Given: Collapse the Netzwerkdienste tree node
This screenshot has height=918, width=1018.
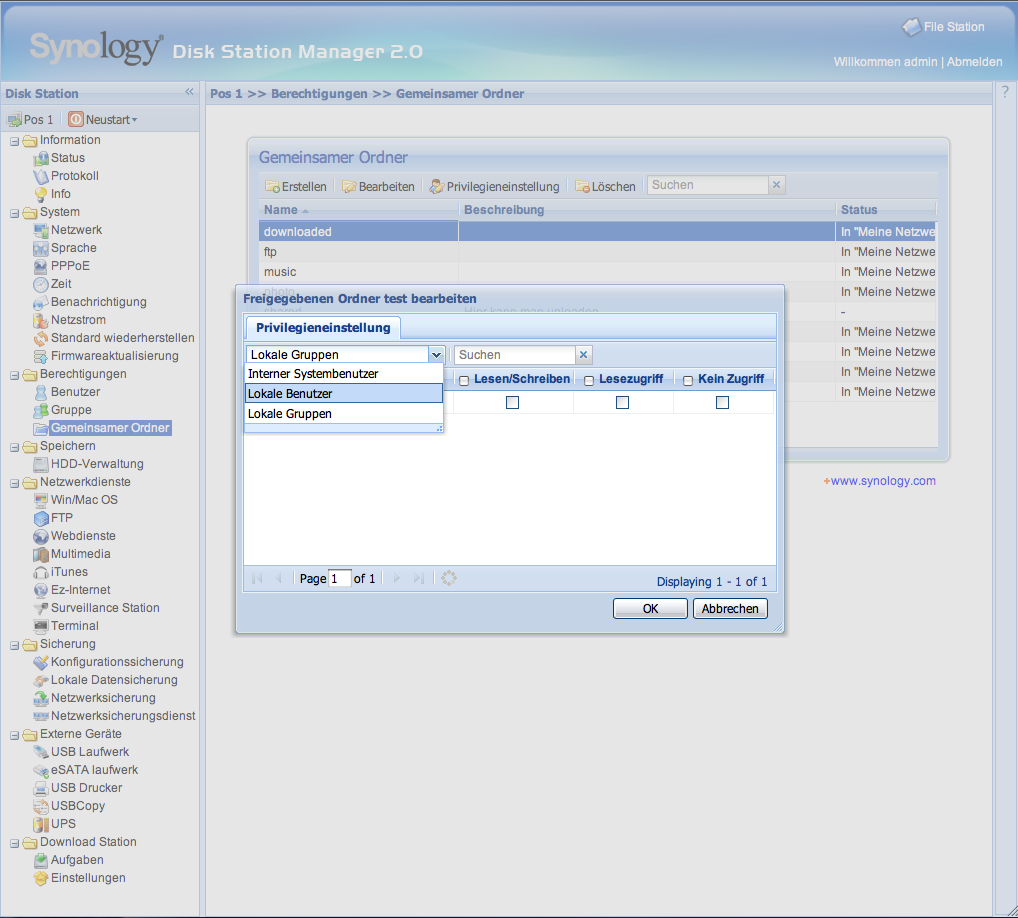Looking at the screenshot, I should click(x=15, y=482).
